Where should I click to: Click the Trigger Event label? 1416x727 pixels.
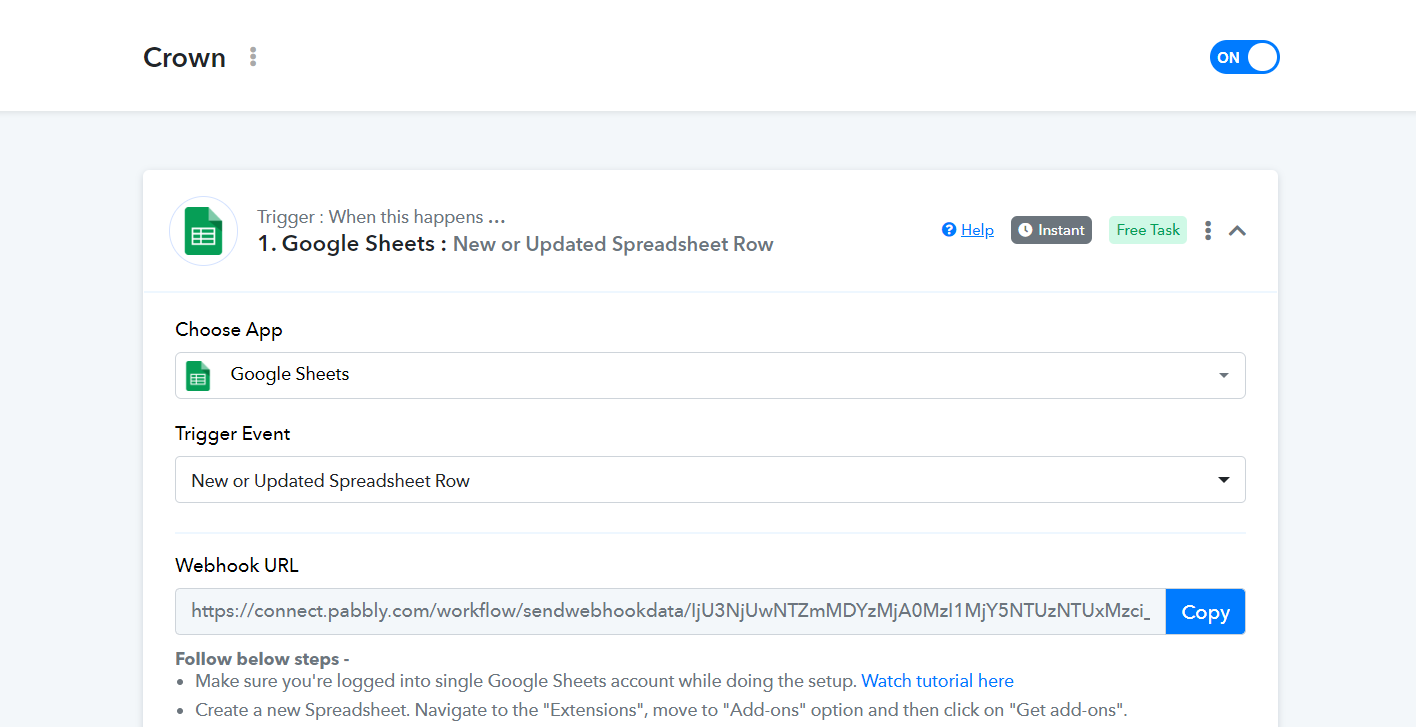click(x=233, y=434)
